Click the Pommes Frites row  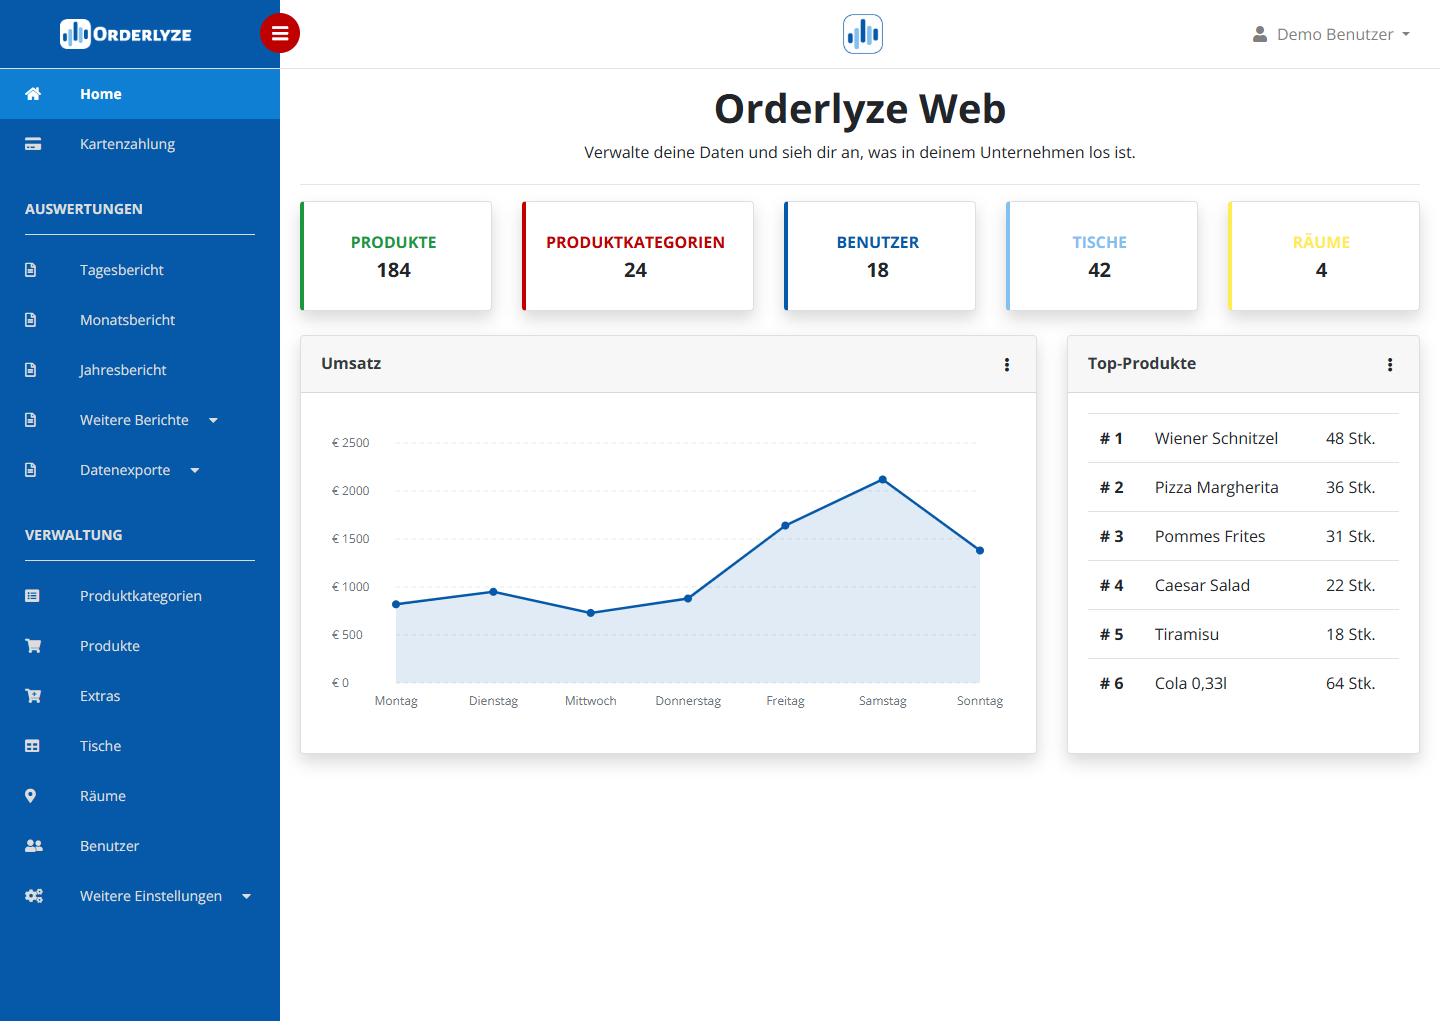click(1243, 536)
